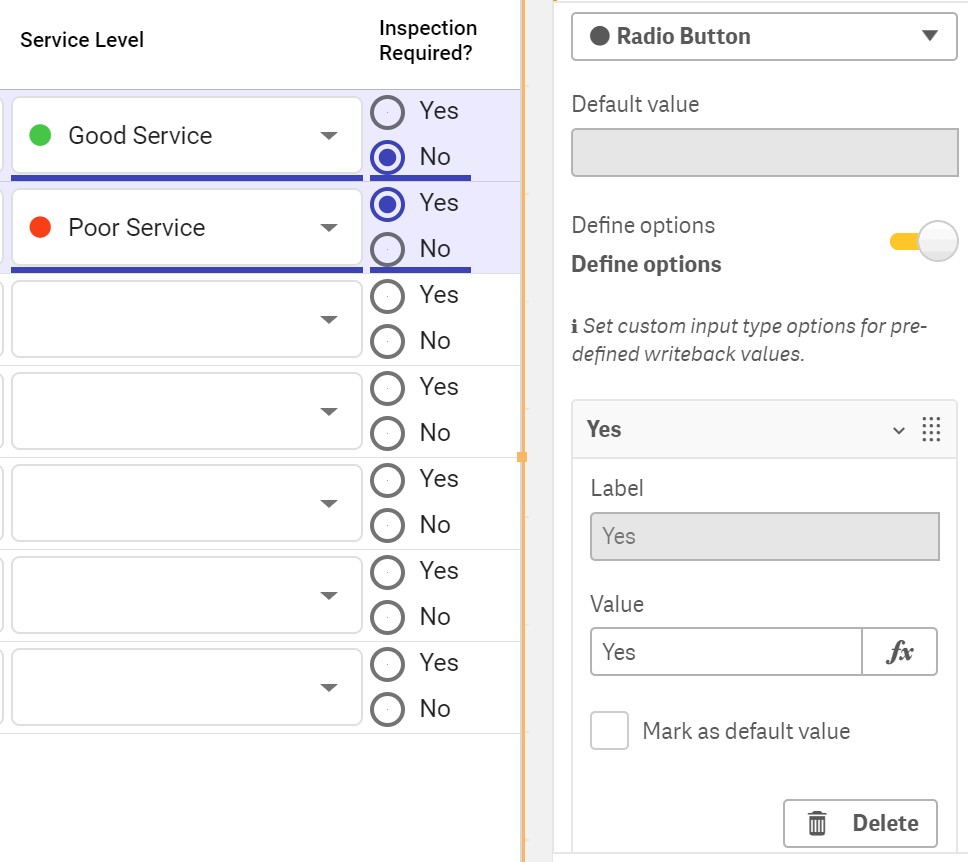Click the info icon beside the hint text

pyautogui.click(x=575, y=327)
